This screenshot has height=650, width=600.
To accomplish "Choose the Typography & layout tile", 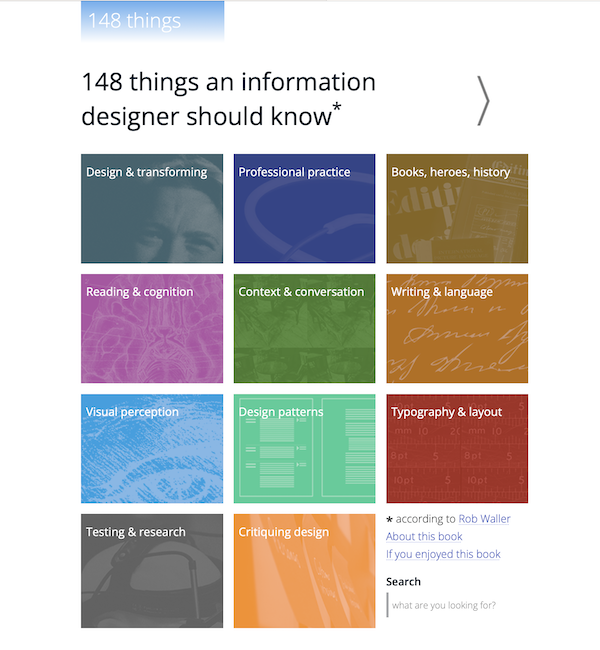I will click(x=457, y=449).
